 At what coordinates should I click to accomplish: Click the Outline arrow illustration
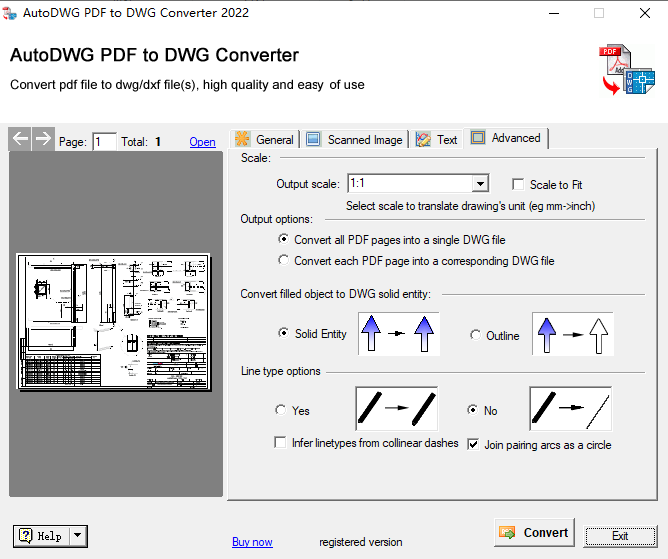click(573, 334)
